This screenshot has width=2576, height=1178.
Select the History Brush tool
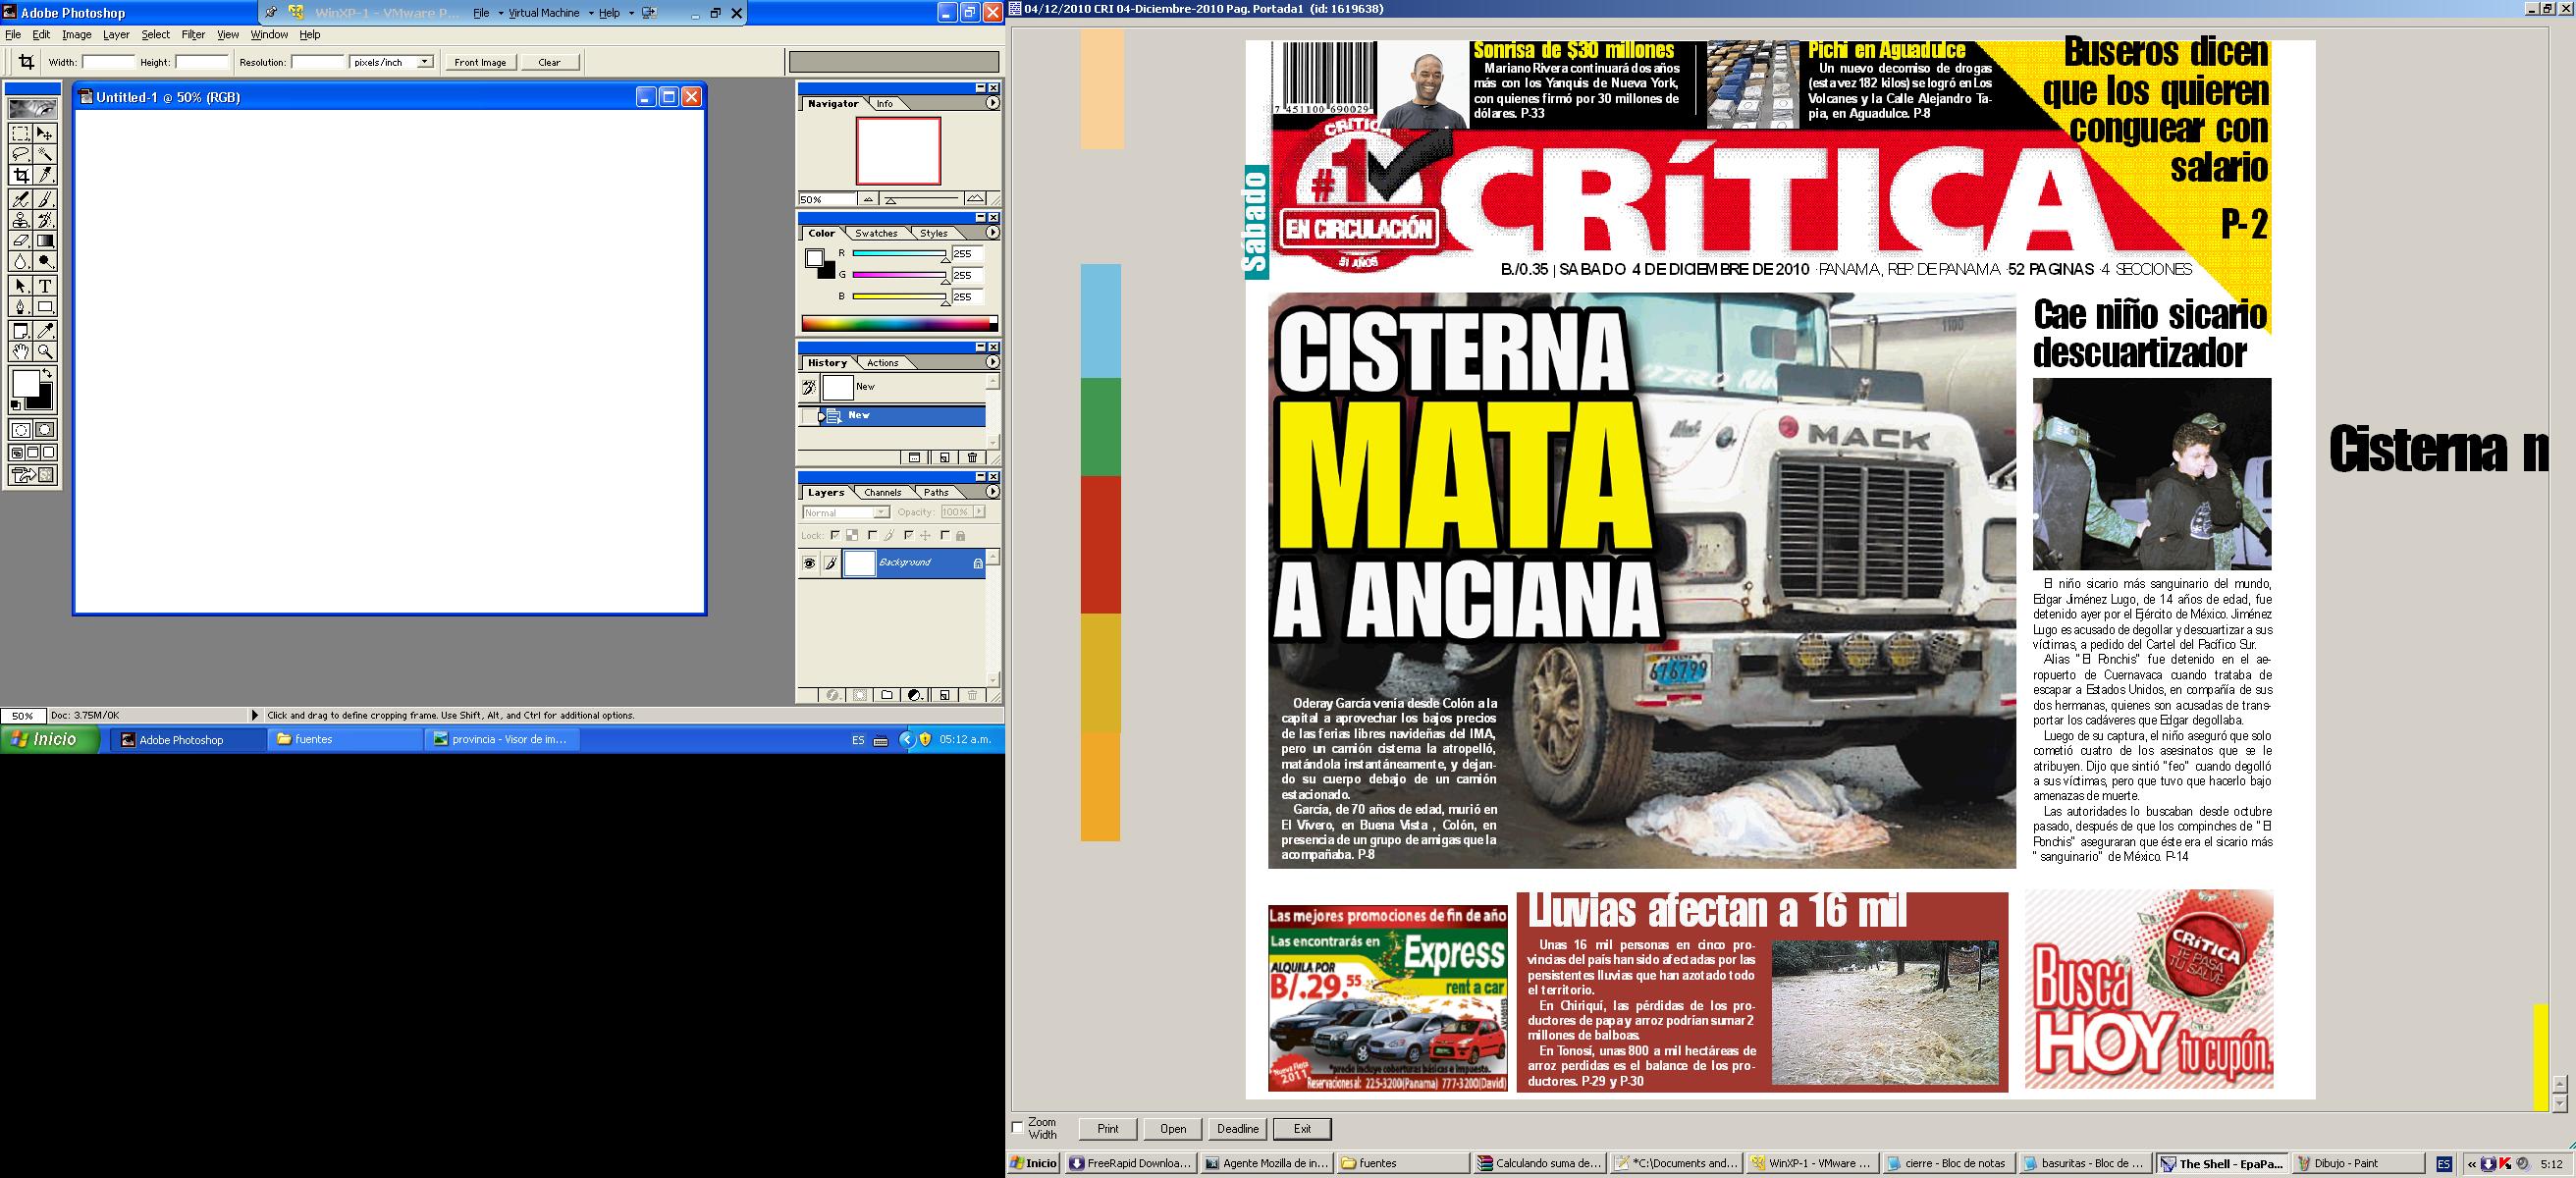click(45, 220)
